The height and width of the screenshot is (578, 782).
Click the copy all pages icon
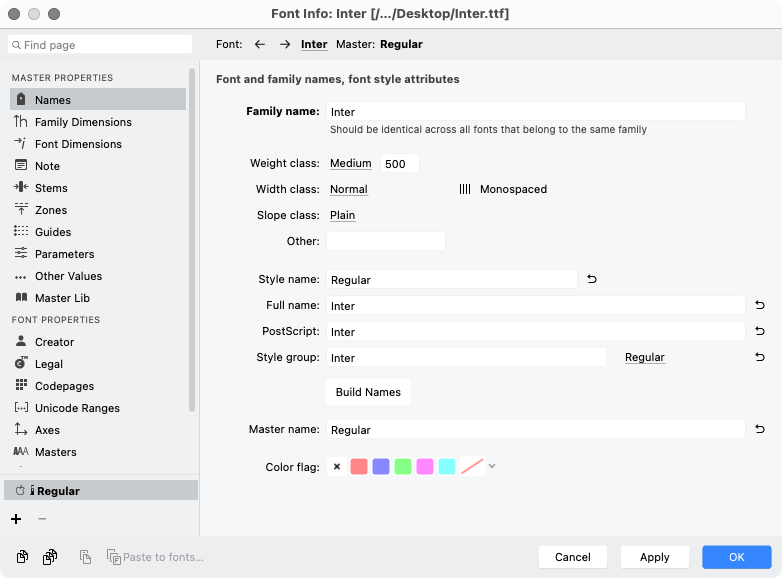50,557
